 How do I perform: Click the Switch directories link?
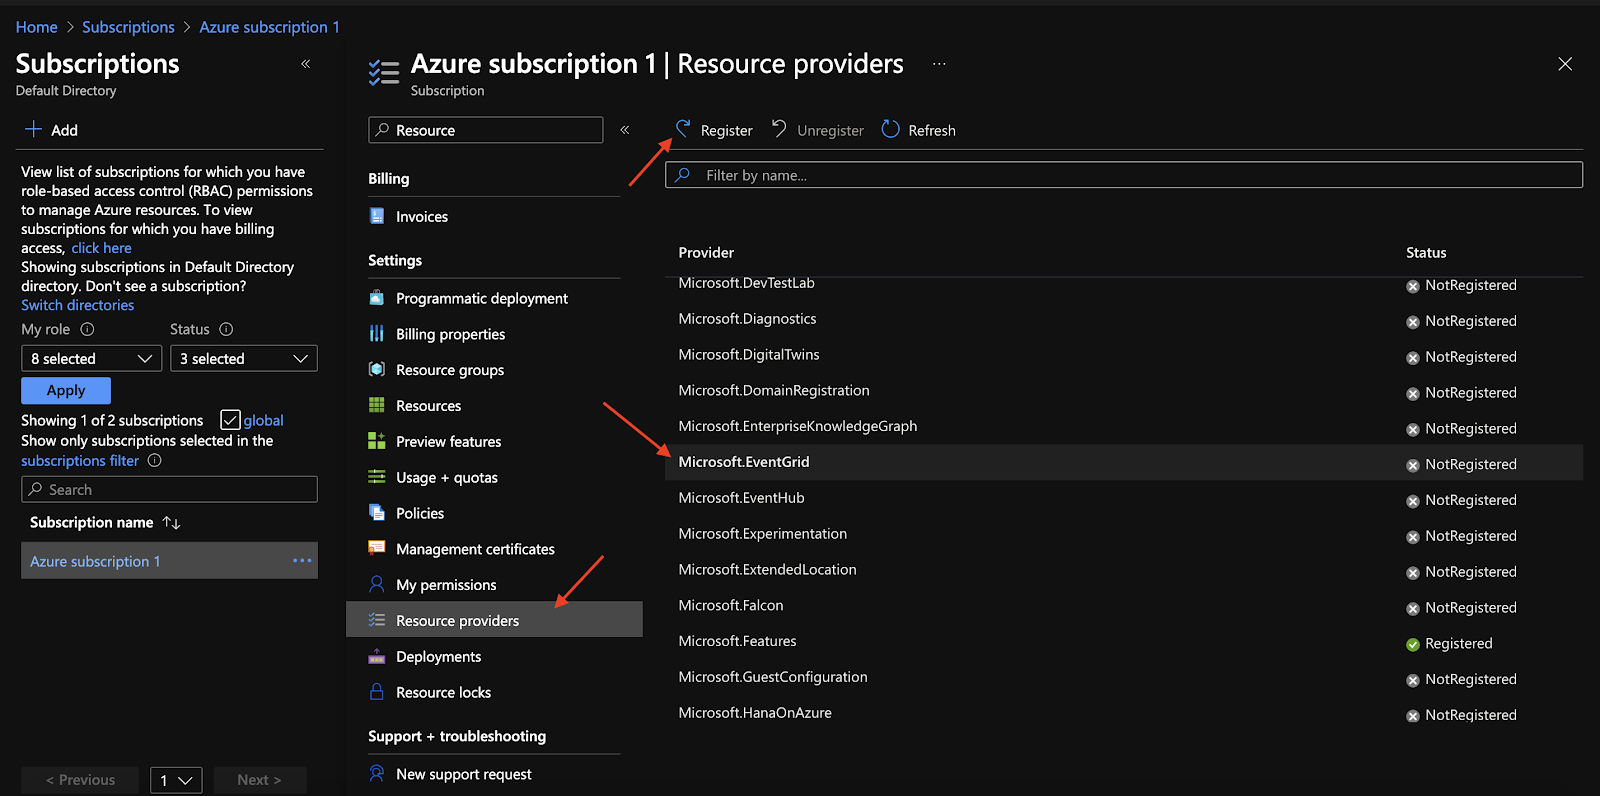click(x=78, y=305)
